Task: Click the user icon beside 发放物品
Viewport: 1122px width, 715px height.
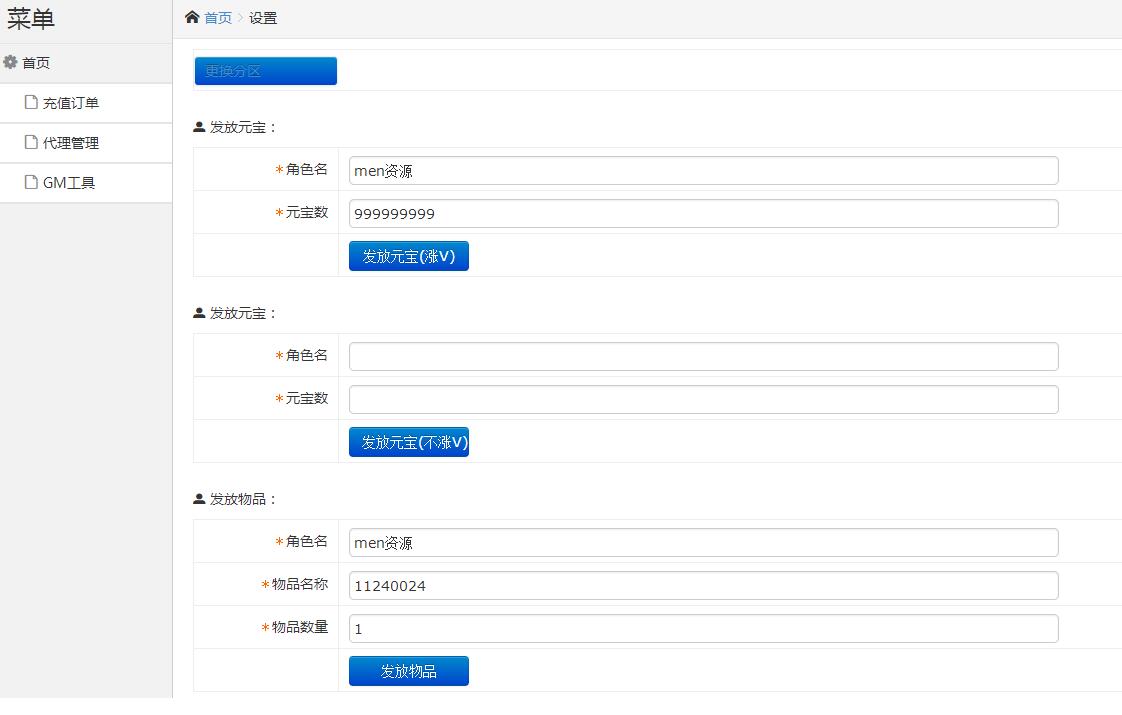Action: coord(199,499)
